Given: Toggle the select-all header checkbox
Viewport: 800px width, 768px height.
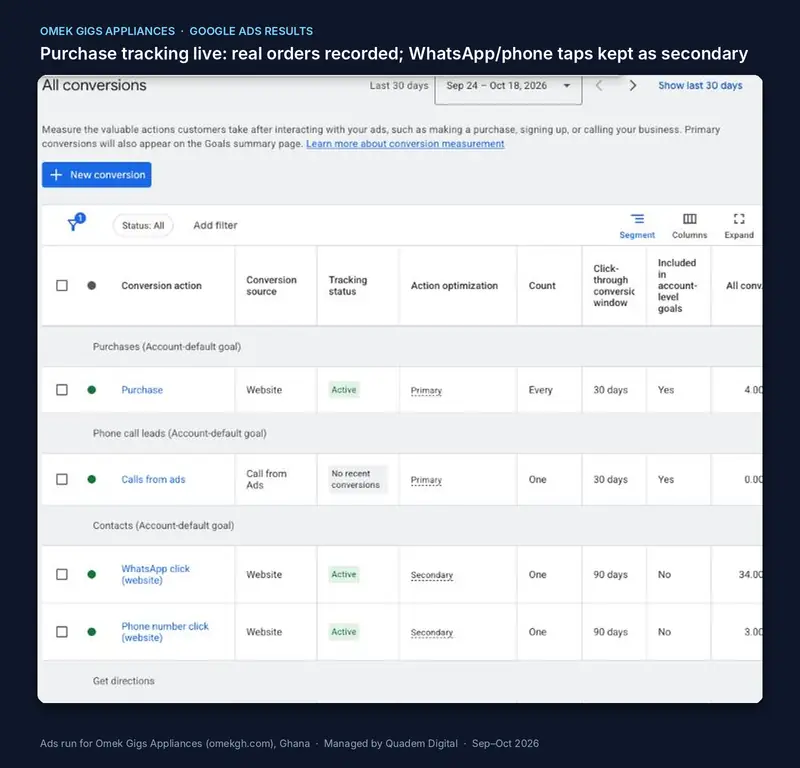Looking at the screenshot, I should pos(62,285).
